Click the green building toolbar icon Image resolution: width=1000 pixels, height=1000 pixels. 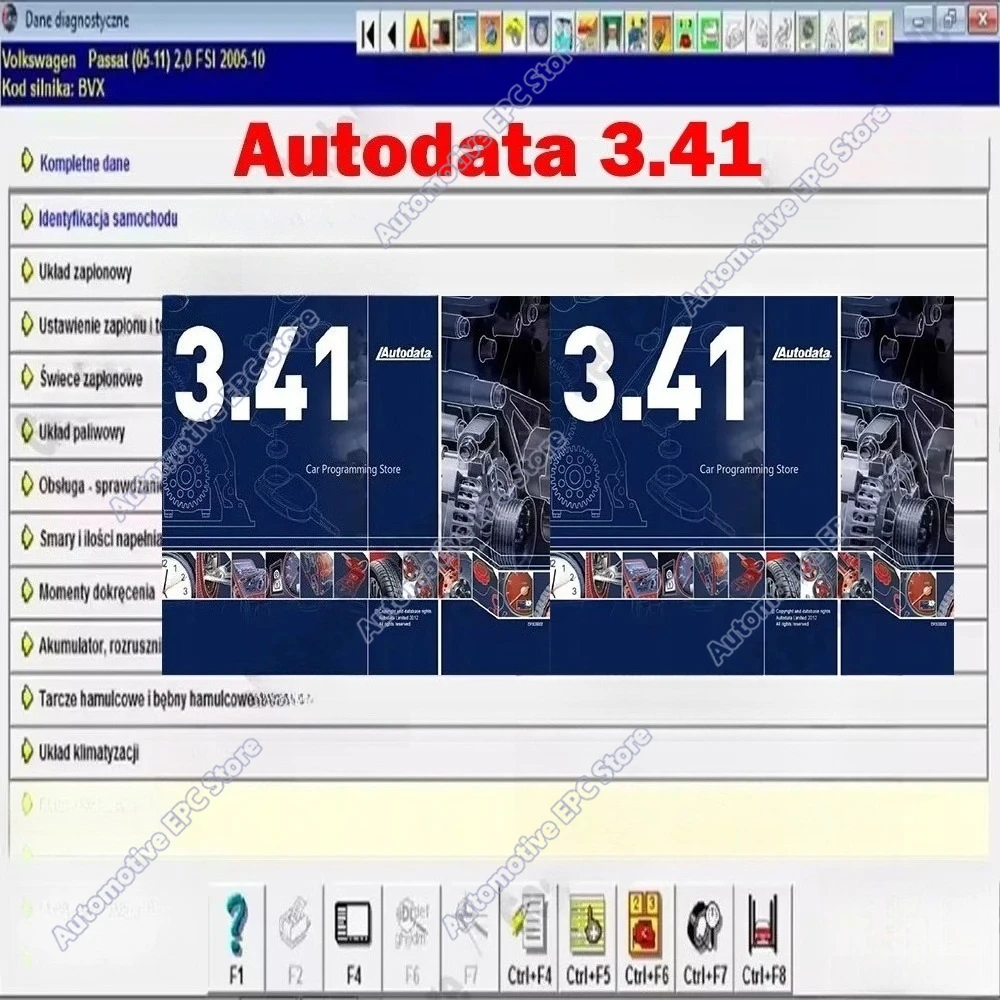612,34
